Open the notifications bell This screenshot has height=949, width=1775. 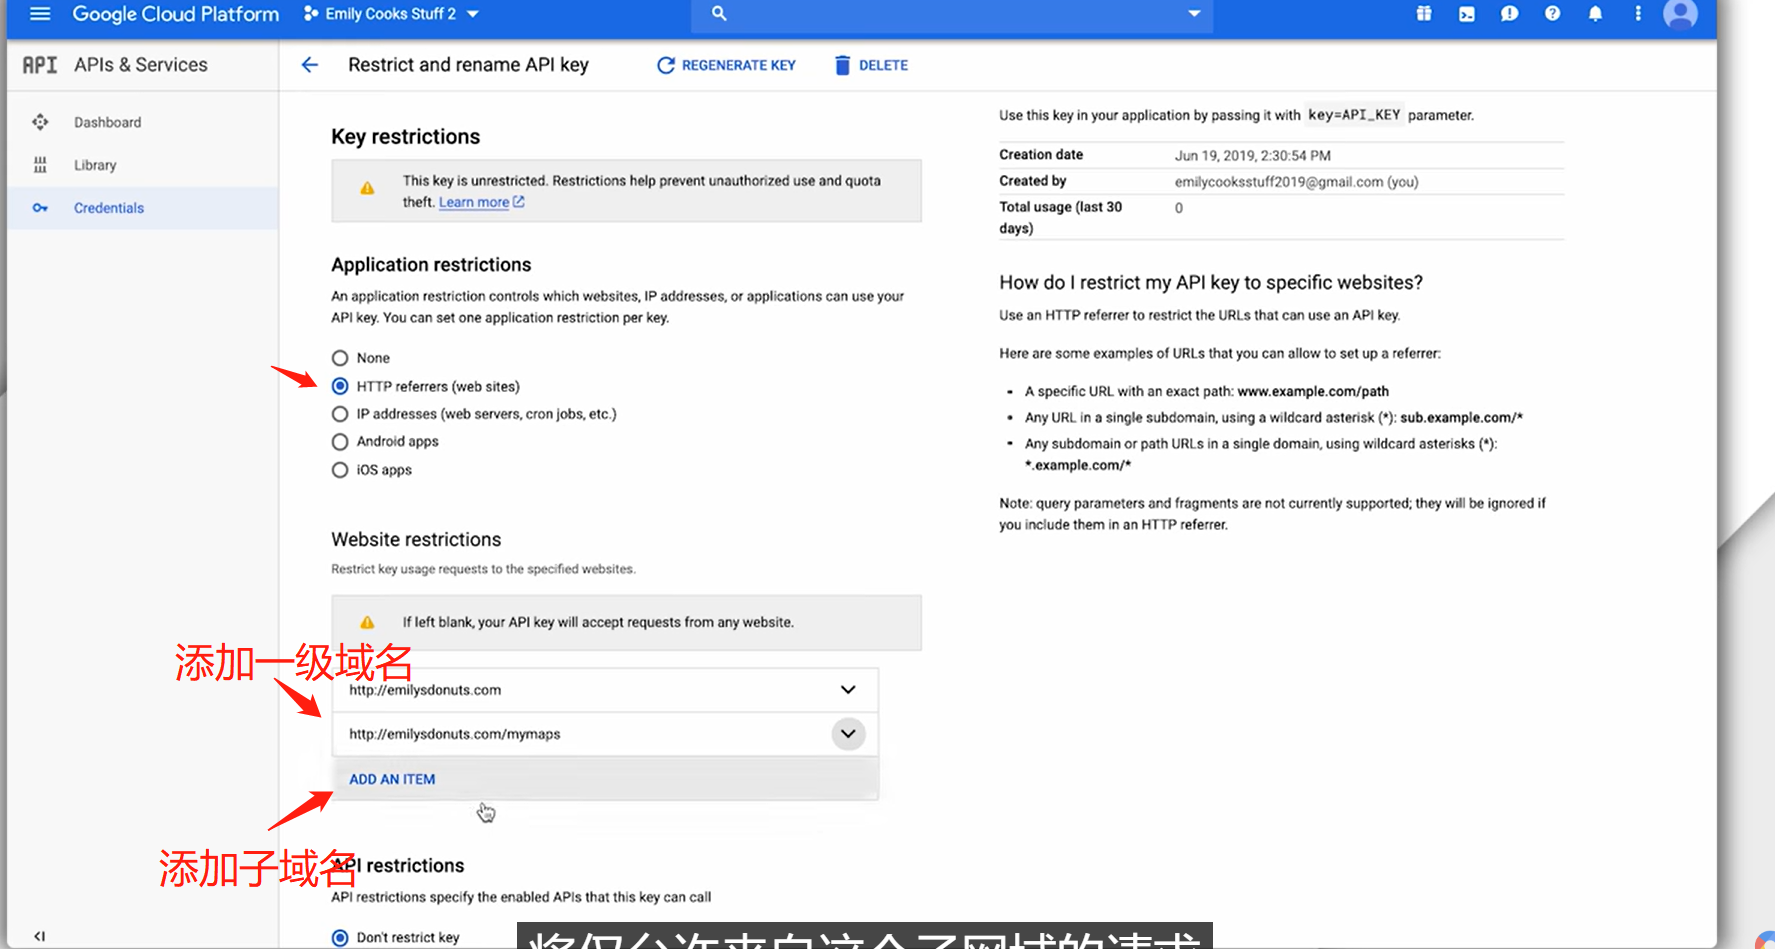(x=1595, y=14)
